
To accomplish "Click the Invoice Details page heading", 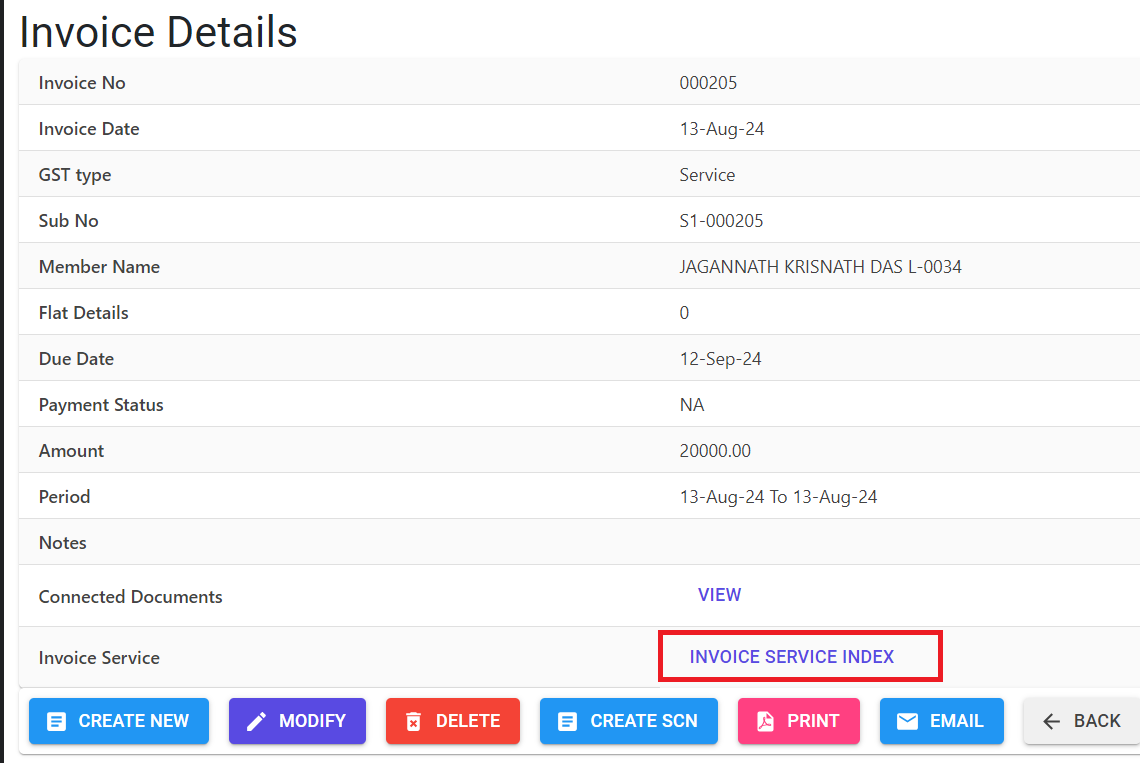I will tap(158, 32).
